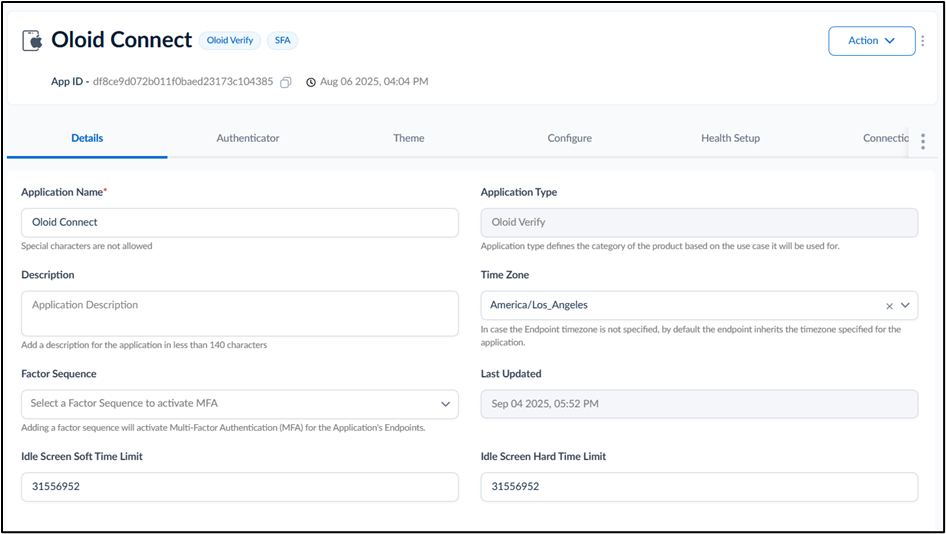This screenshot has width=946, height=534.
Task: Click the 'less than 140 characters' hint text
Action: coord(144,345)
